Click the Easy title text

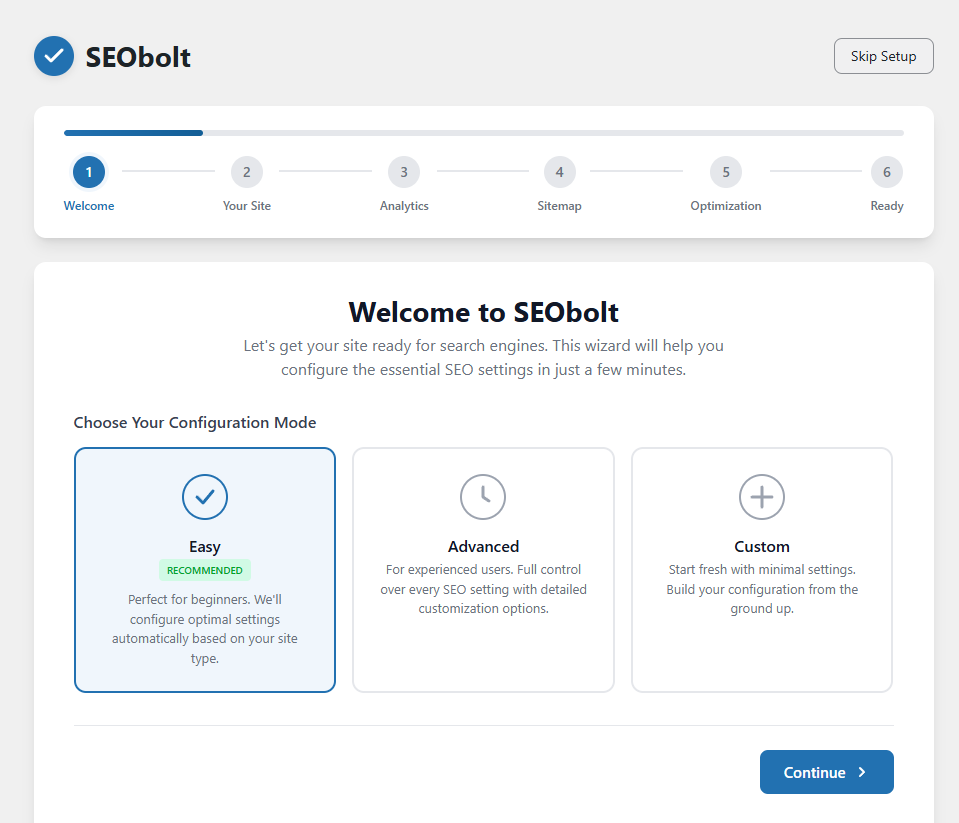[205, 547]
